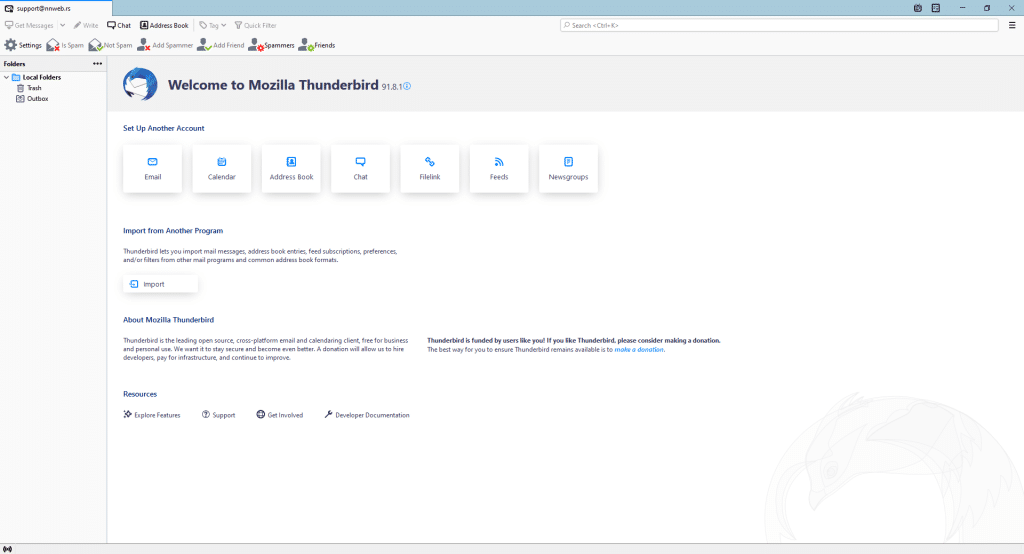Screen dimensions: 1024x554
Task: Open the Spammers list icon
Action: [x=257, y=45]
